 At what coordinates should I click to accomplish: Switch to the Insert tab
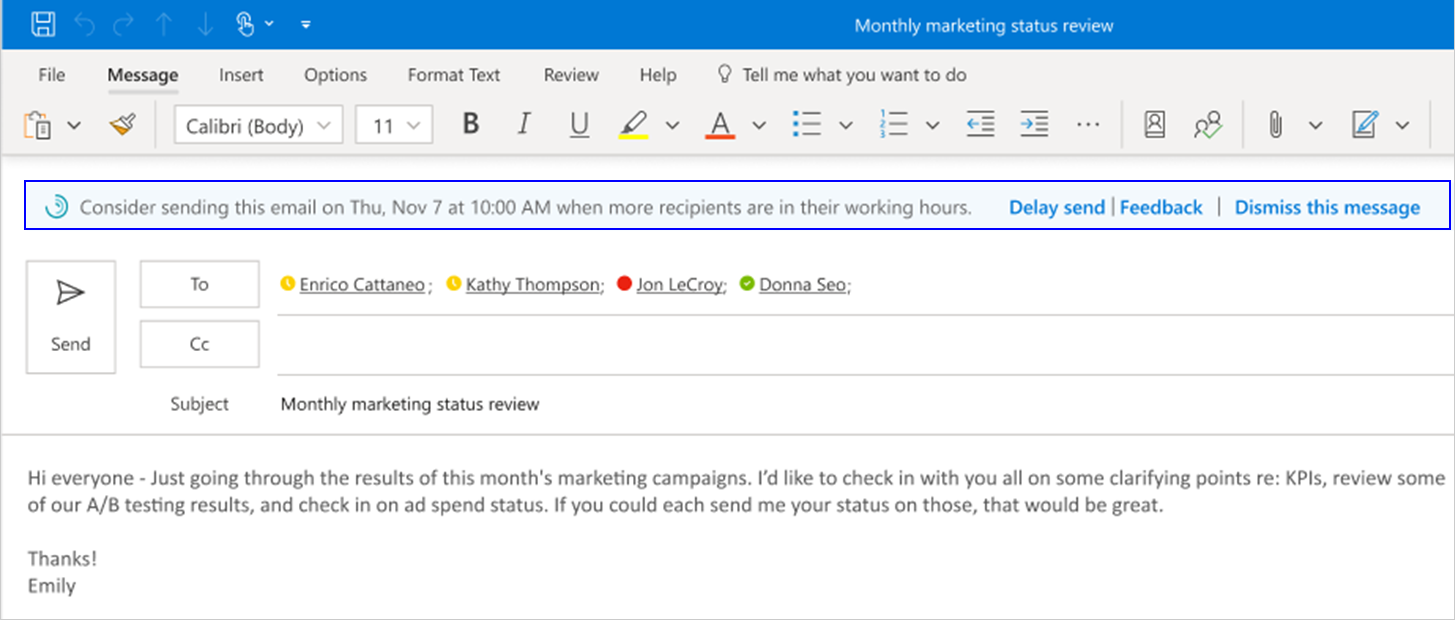[x=241, y=75]
